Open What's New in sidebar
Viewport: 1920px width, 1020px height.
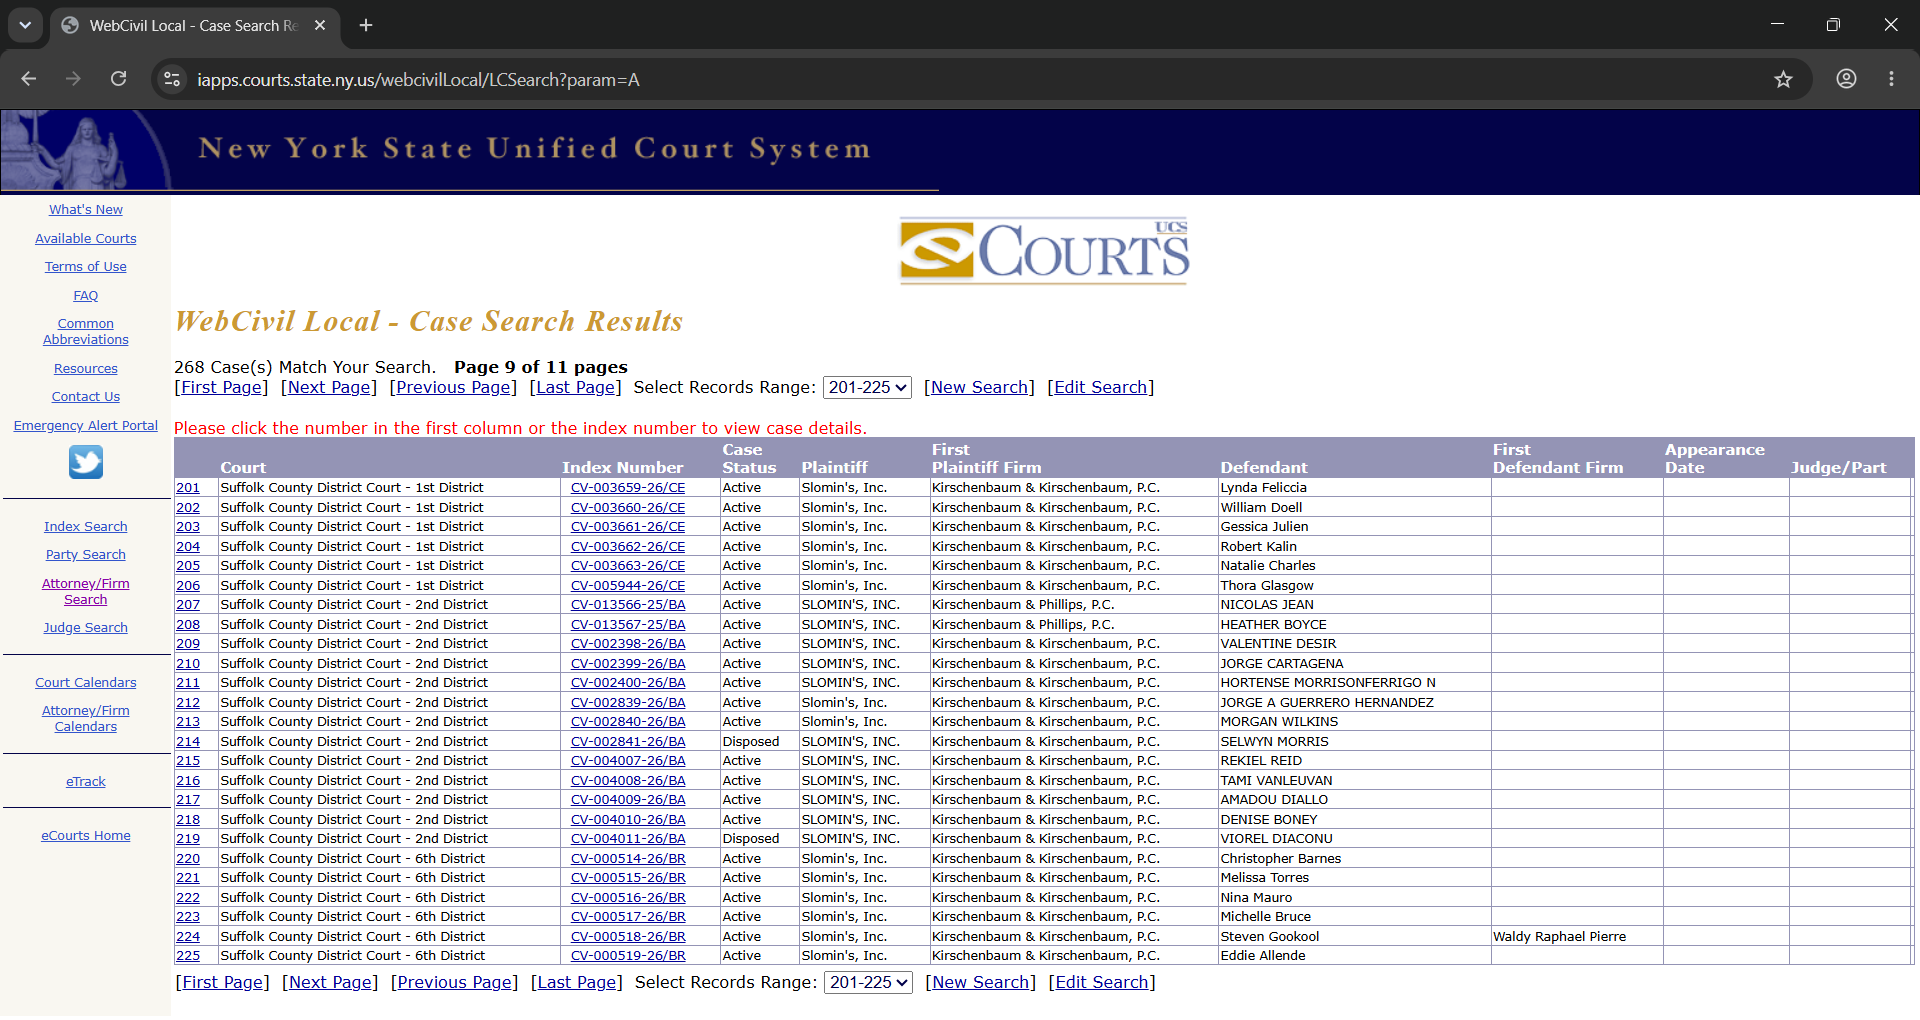coord(86,210)
